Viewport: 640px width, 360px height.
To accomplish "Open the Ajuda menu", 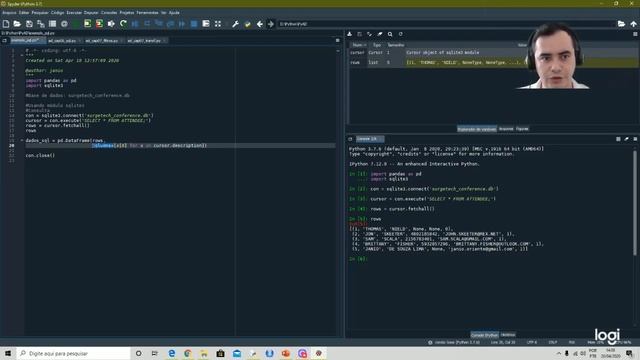I will pos(174,13).
